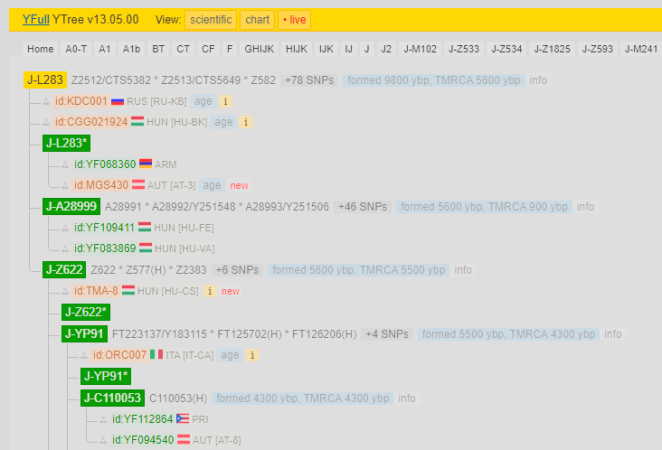Viewport: 662px width, 450px height.
Task: Click the age badge for ORC007
Action: pyautogui.click(x=230, y=355)
